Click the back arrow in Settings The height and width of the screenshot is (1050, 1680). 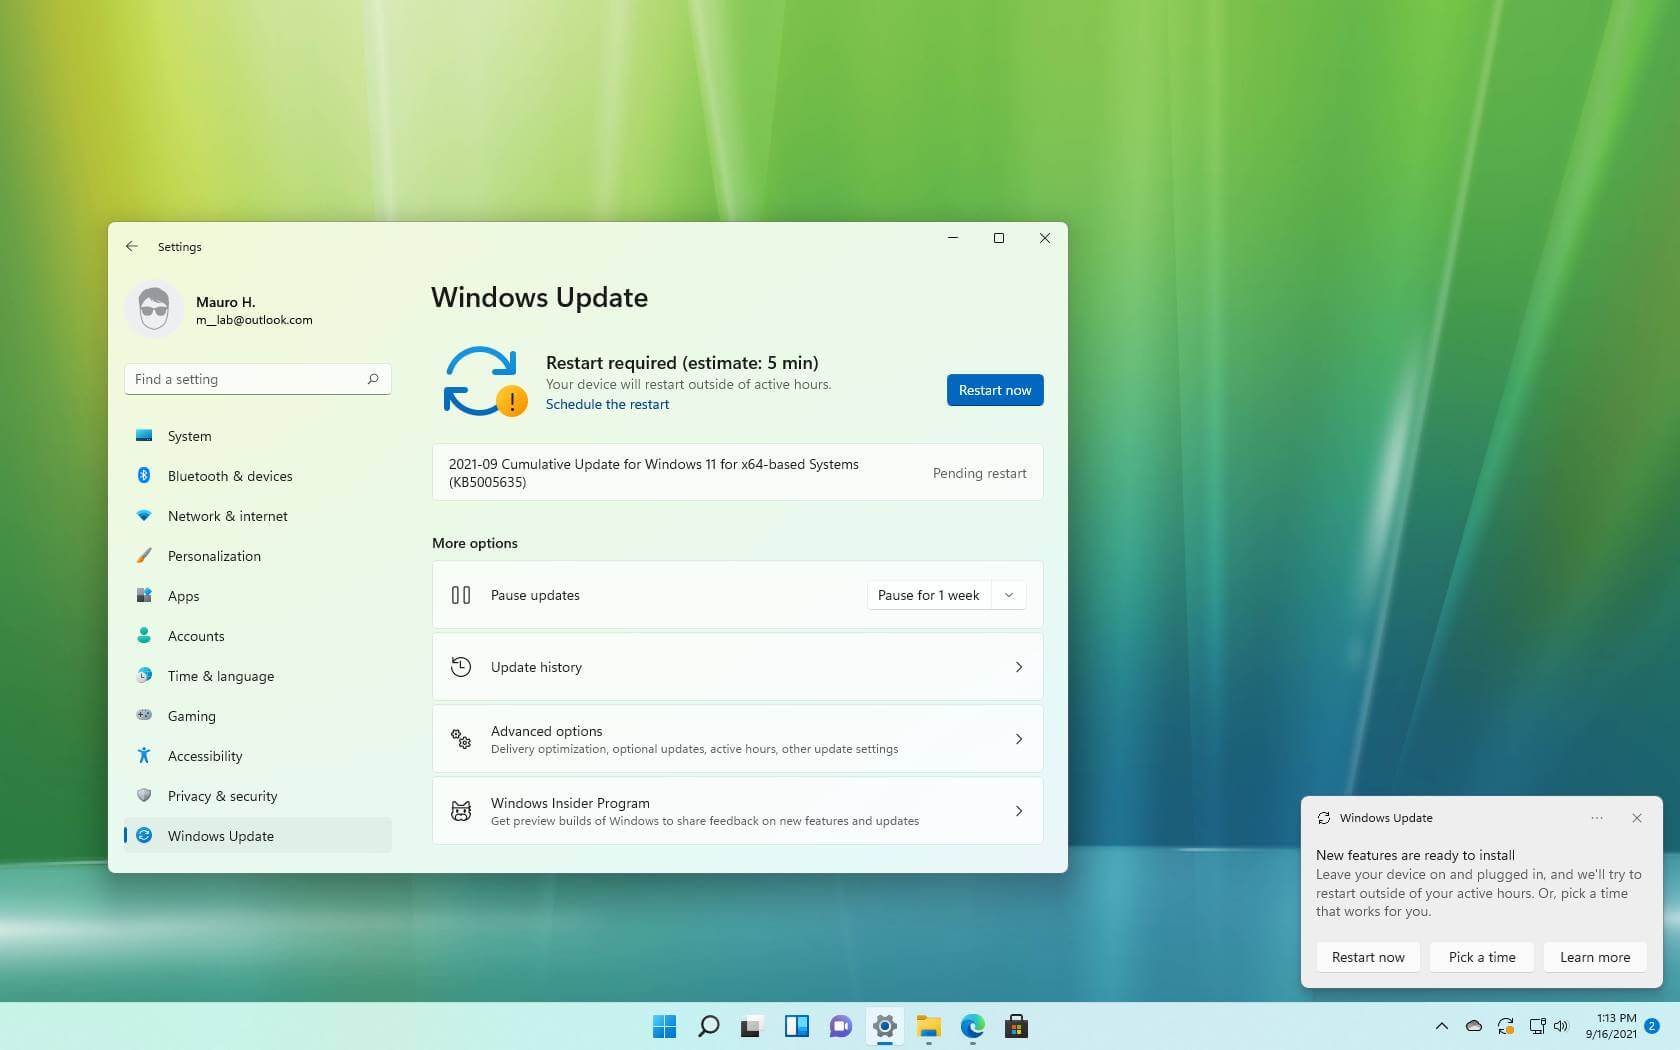tap(132, 246)
